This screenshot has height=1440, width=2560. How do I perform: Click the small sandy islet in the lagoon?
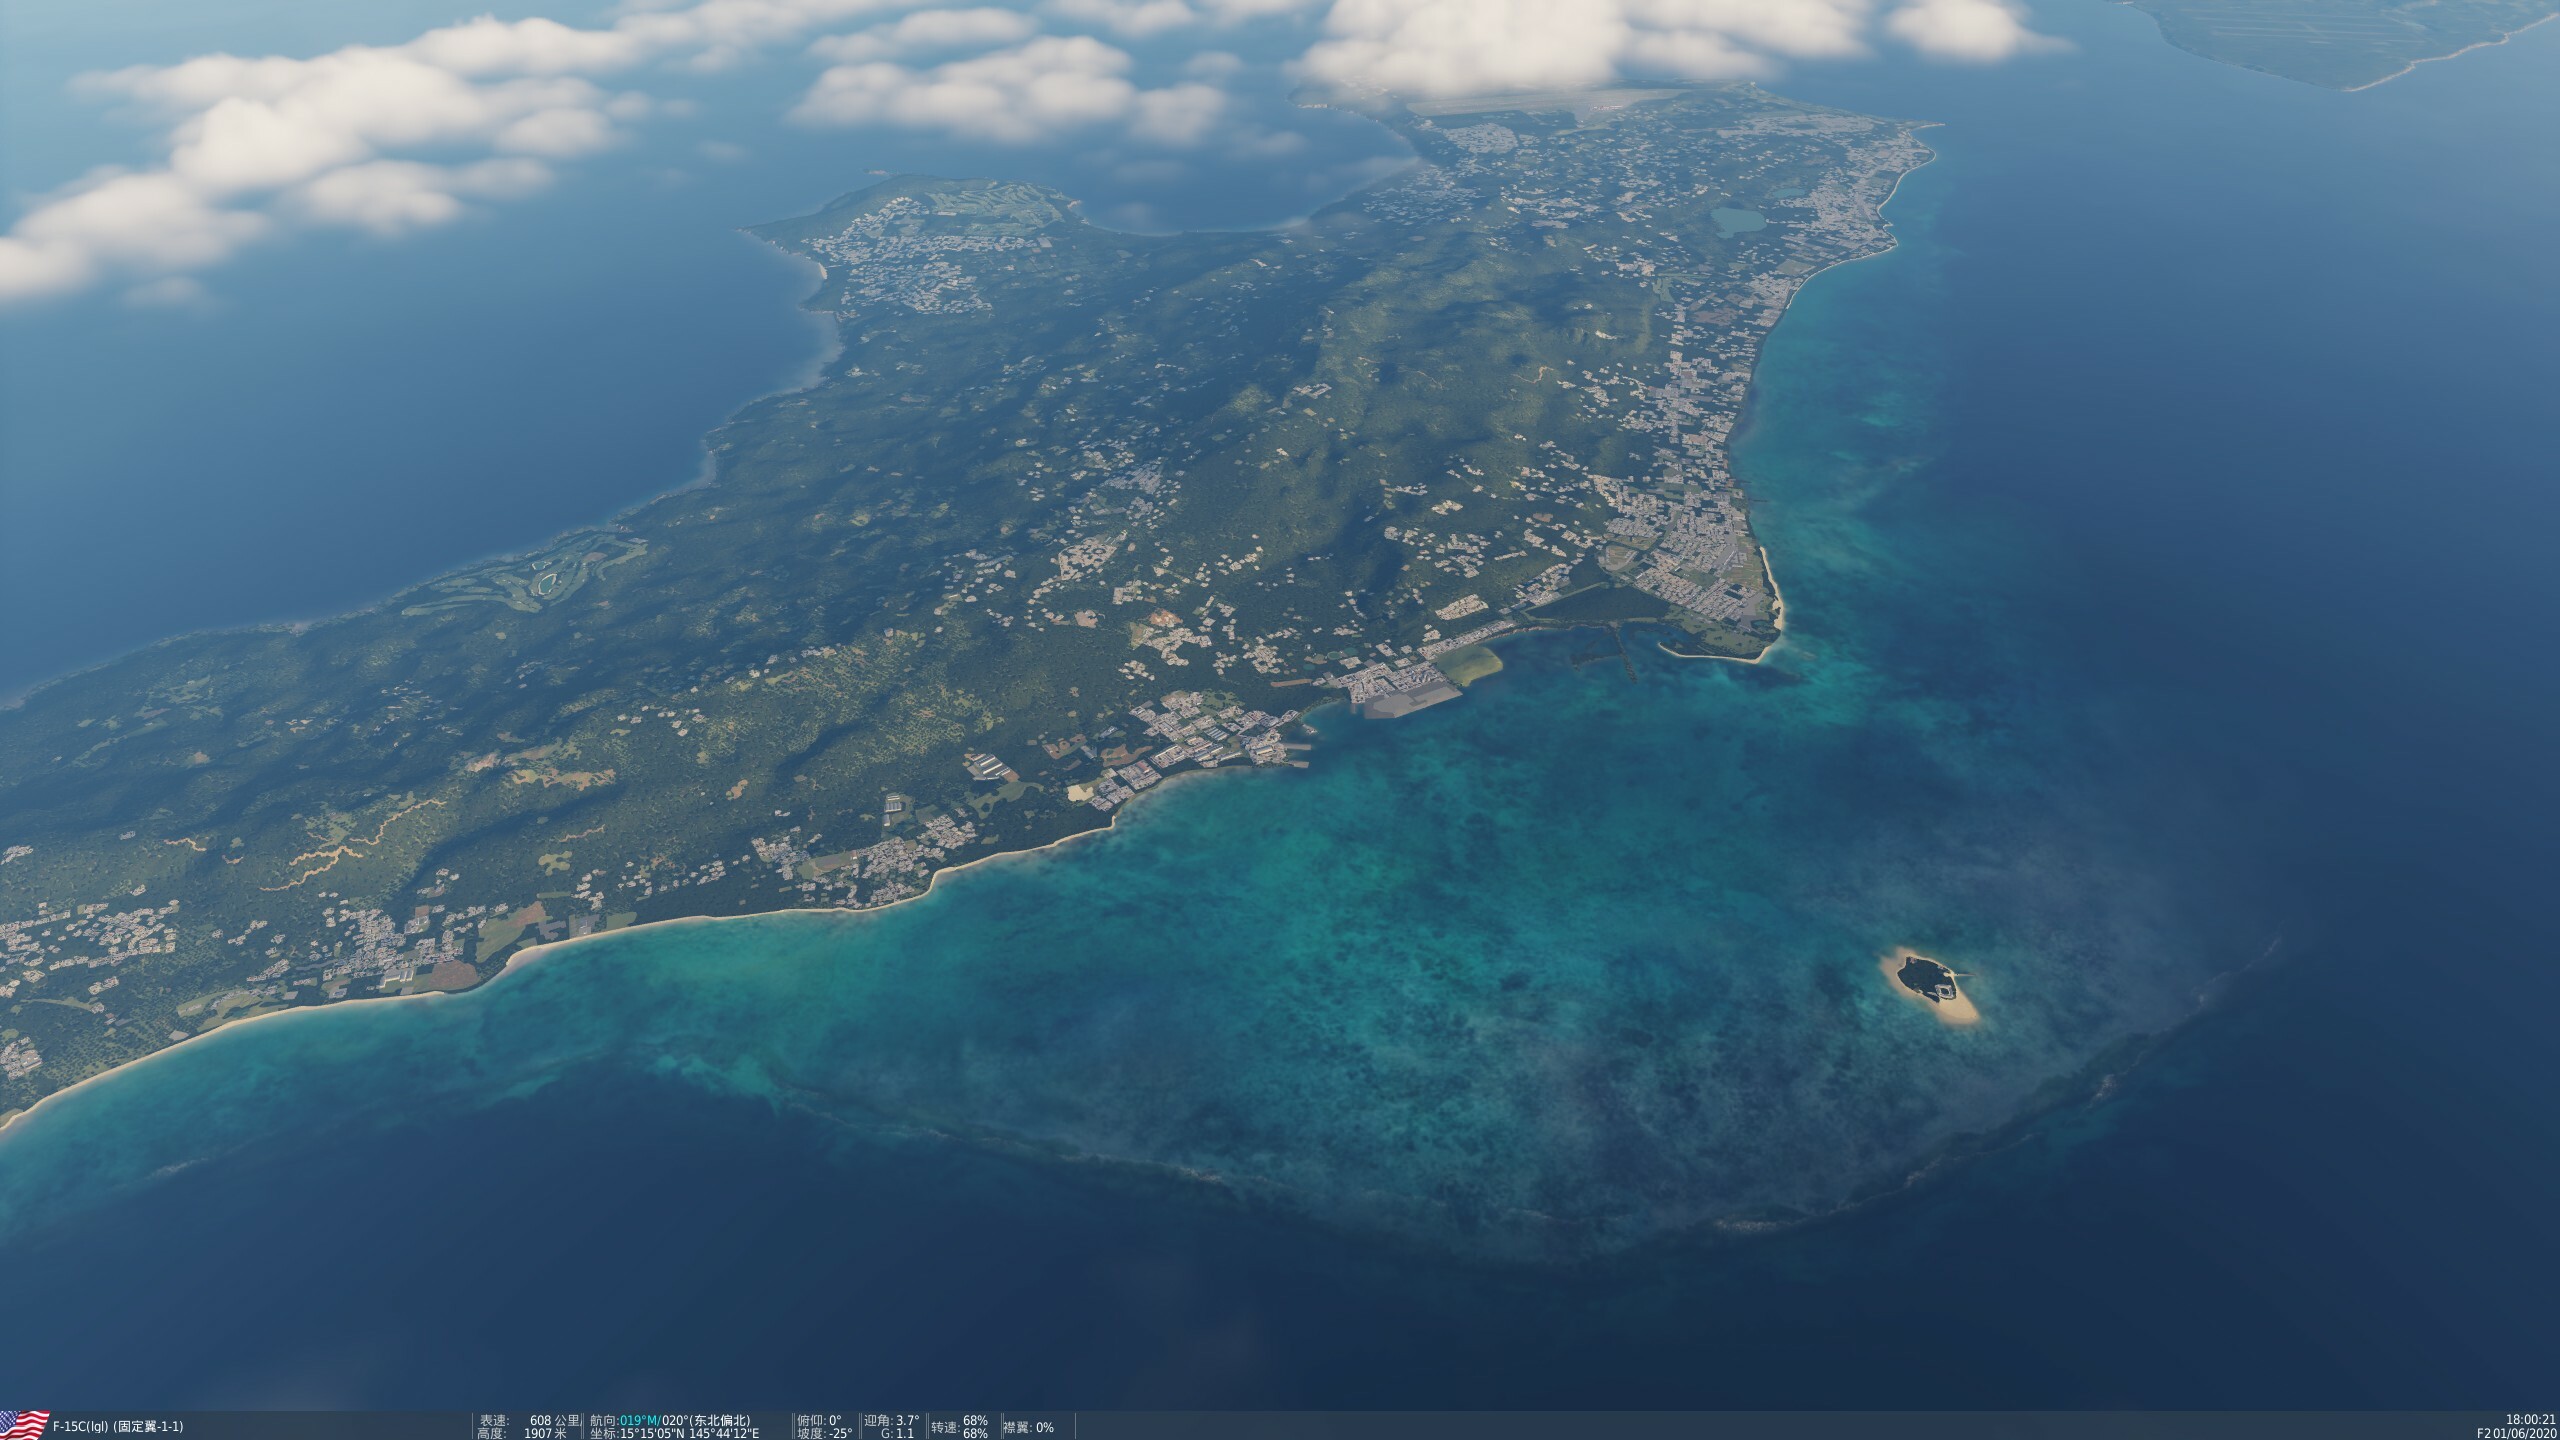tap(1929, 986)
